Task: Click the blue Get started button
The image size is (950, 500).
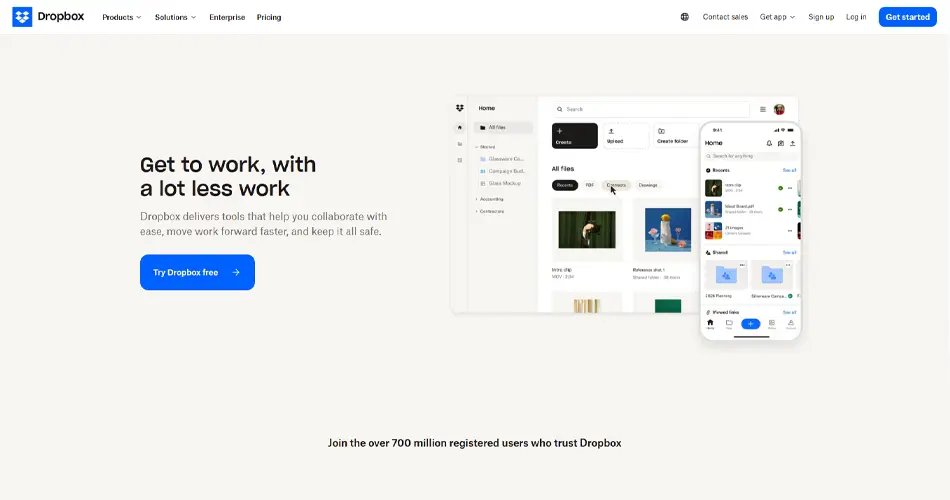Action: click(x=908, y=17)
